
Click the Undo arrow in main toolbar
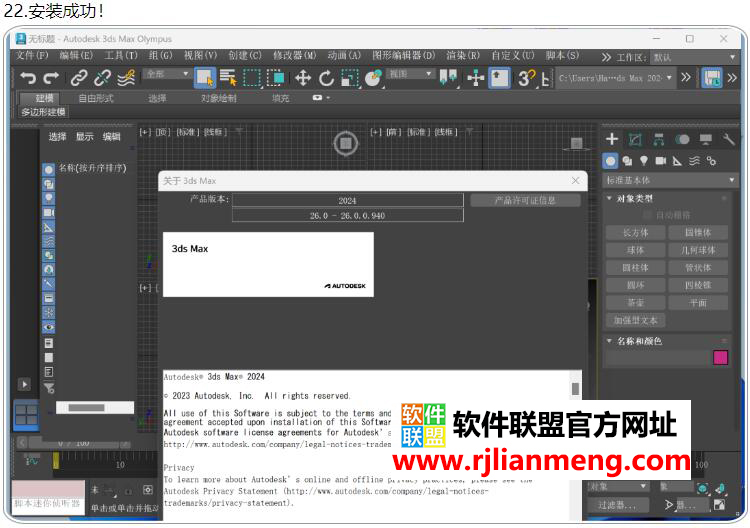click(28, 78)
